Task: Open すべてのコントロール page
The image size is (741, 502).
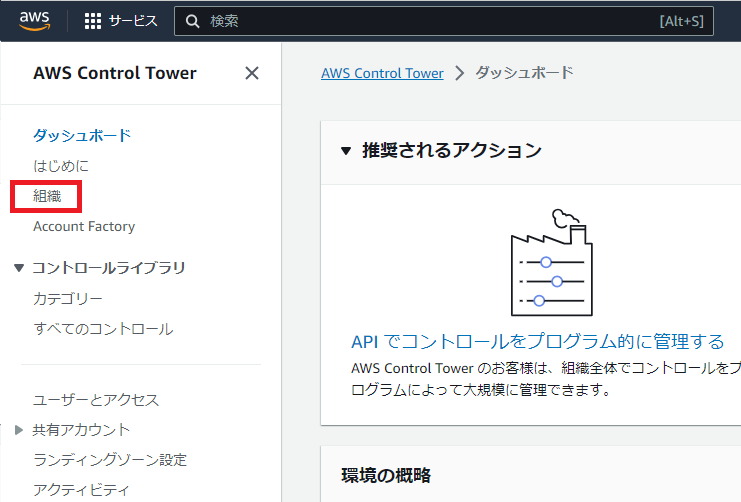Action: coord(103,329)
